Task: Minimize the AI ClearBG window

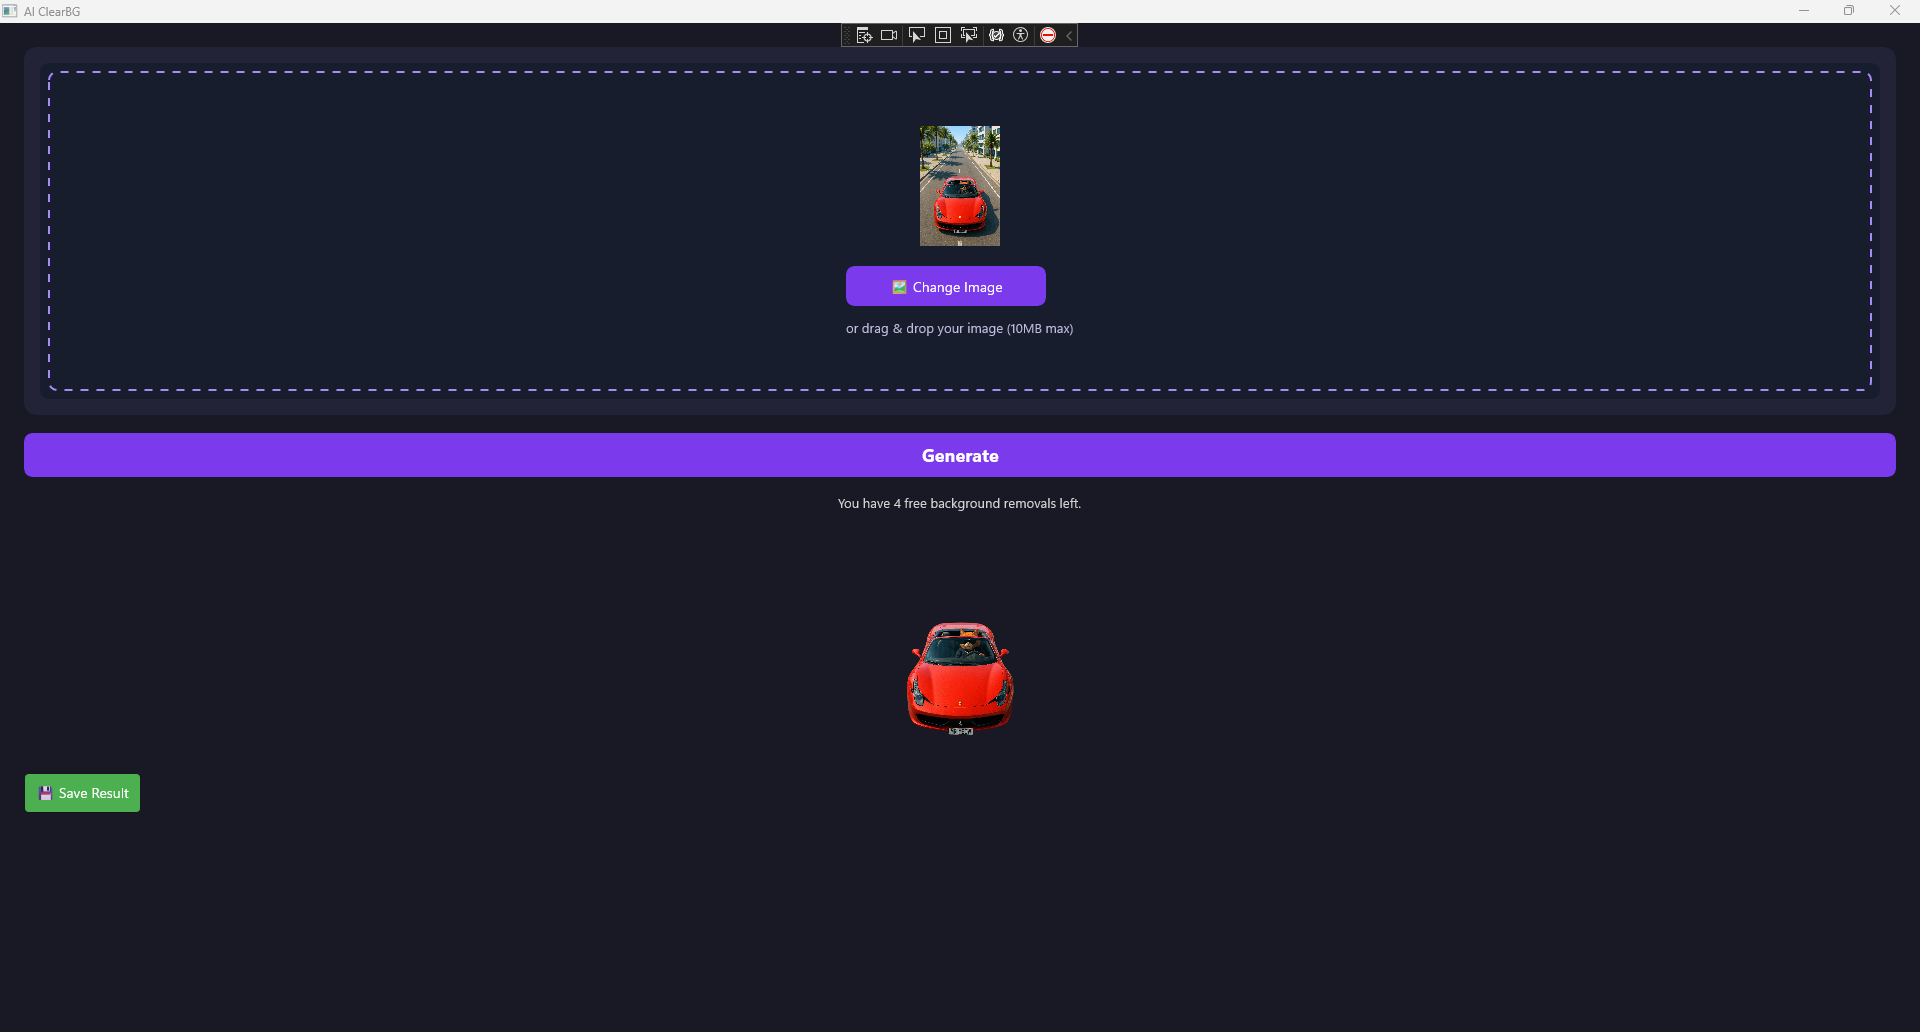Action: (x=1804, y=11)
